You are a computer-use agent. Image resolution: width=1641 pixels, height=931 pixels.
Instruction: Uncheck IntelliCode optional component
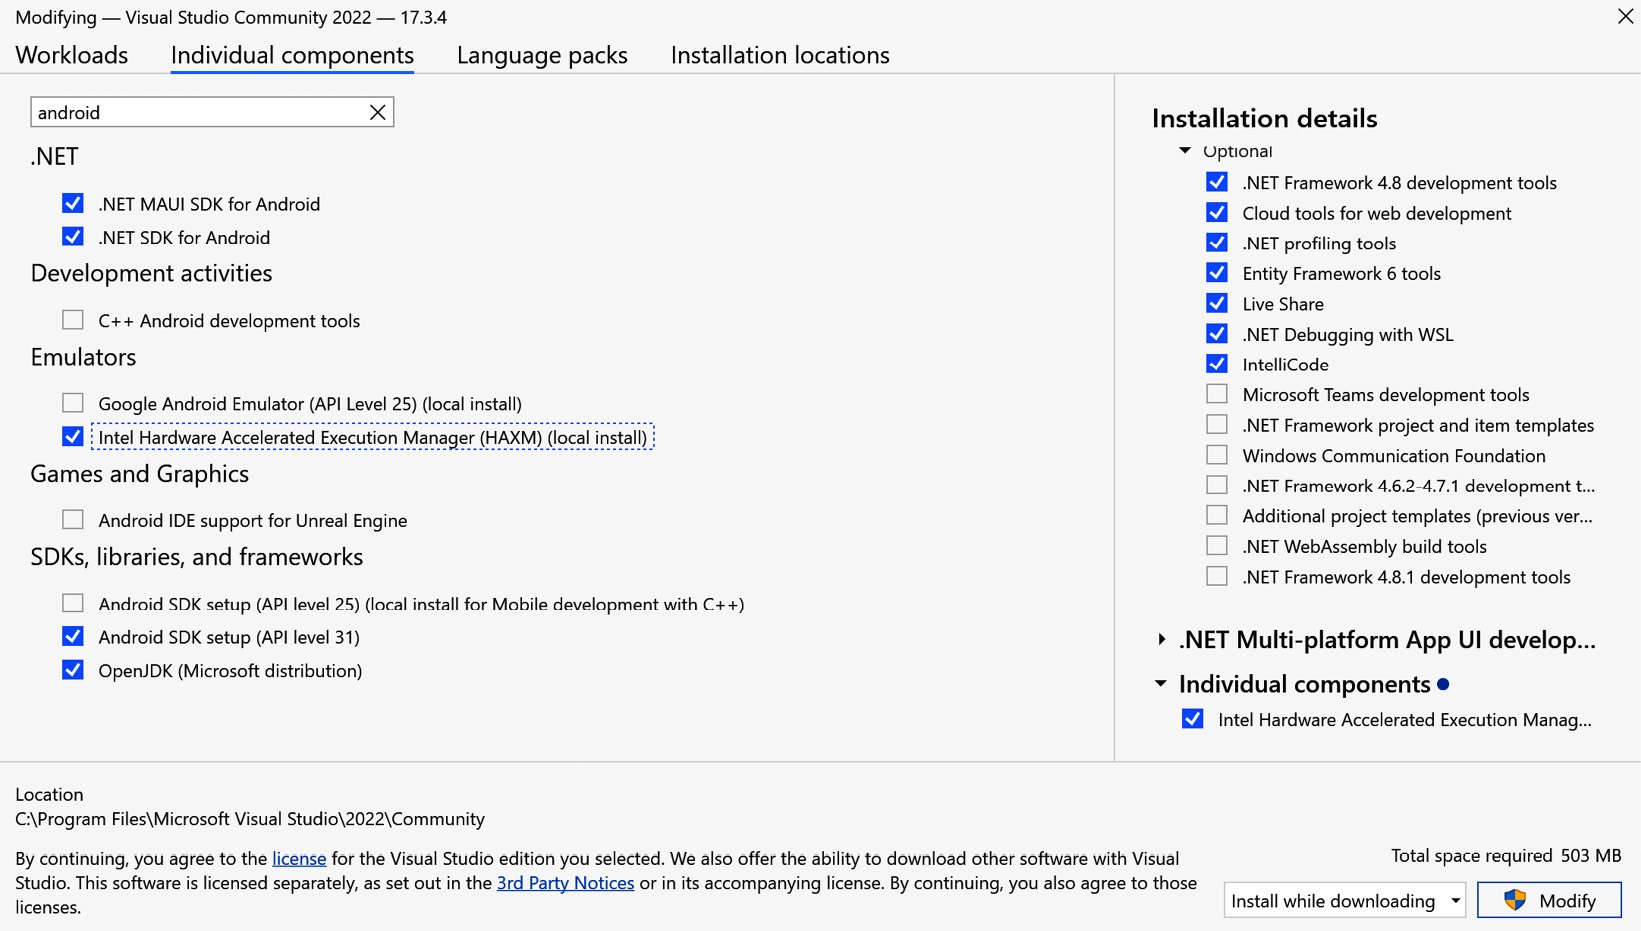pyautogui.click(x=1217, y=364)
